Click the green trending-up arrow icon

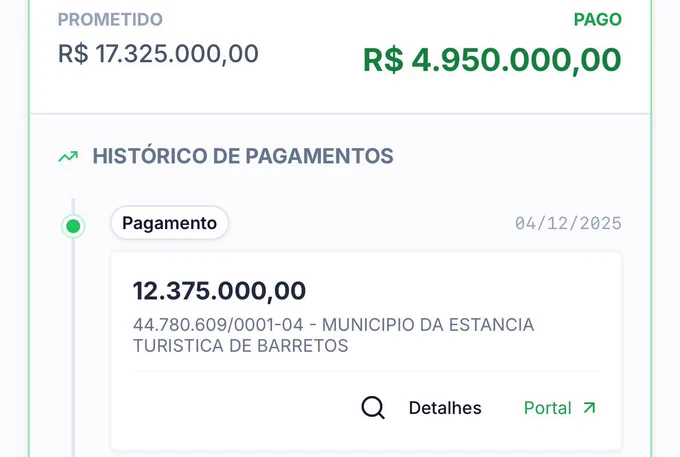click(69, 156)
